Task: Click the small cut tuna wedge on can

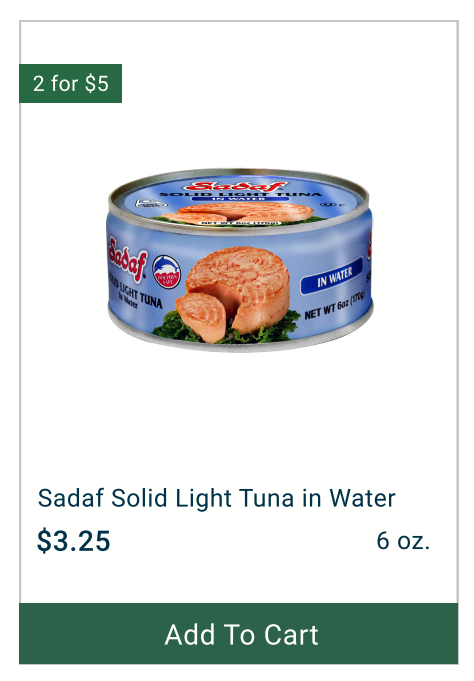Action: (201, 317)
